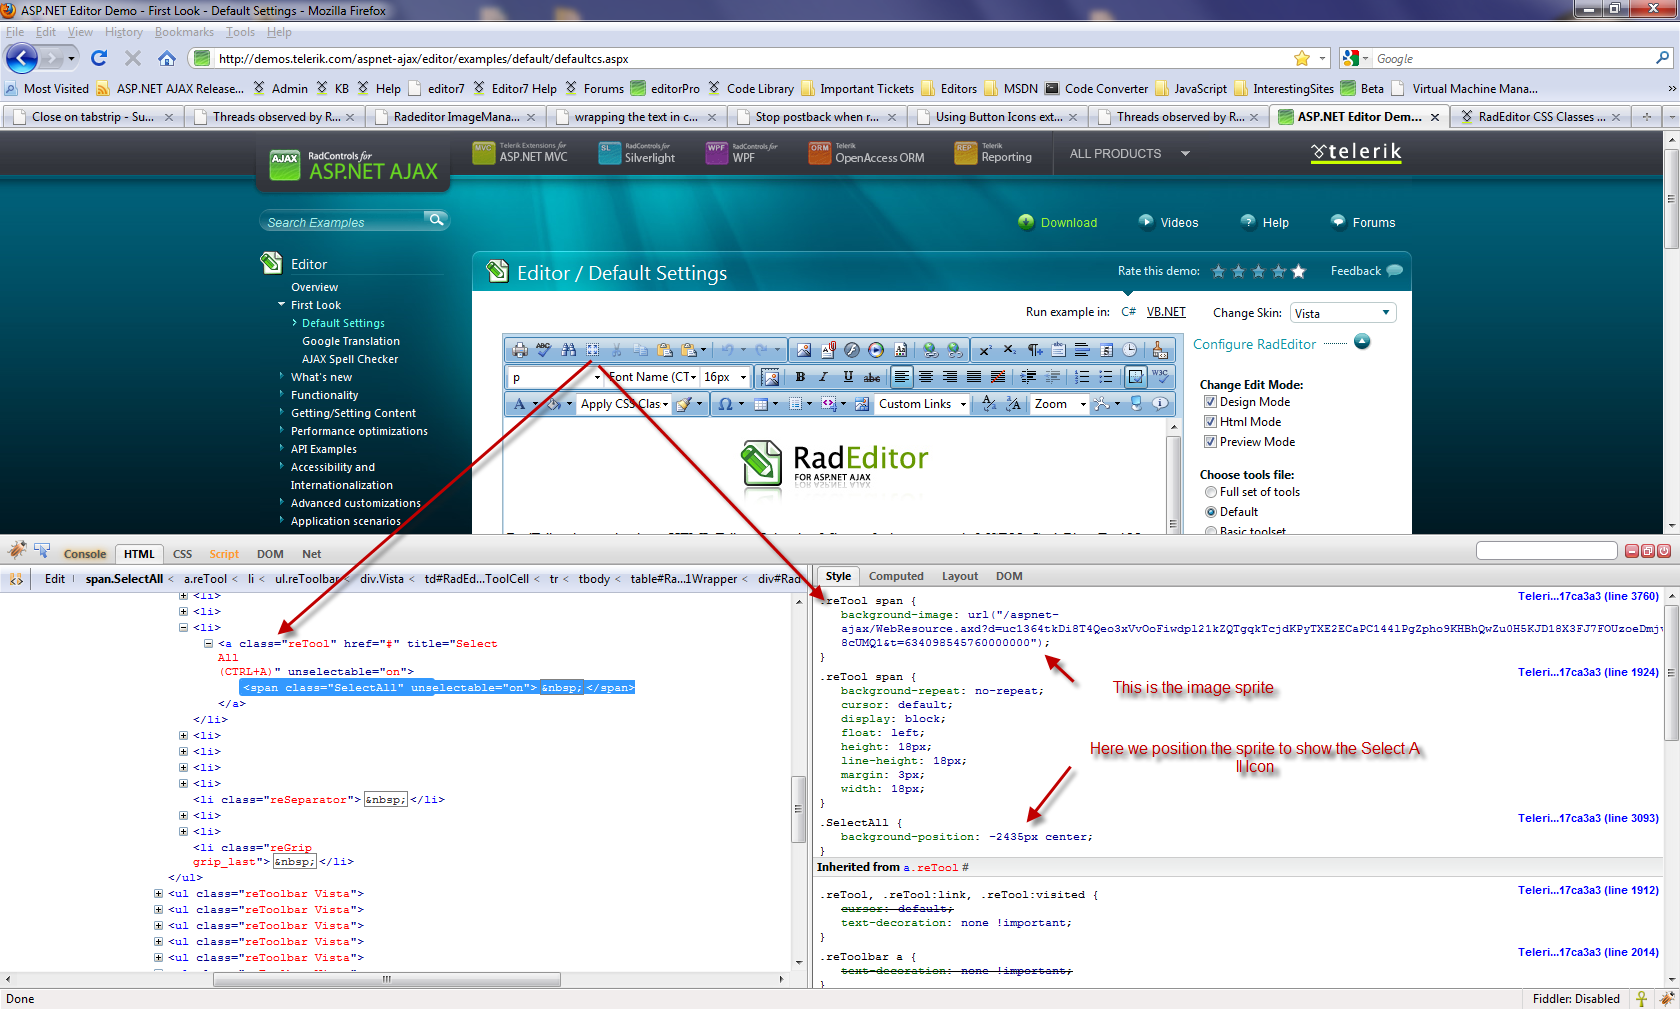Open the Apply CSS Class dropdown
1680x1010 pixels.
click(x=625, y=404)
